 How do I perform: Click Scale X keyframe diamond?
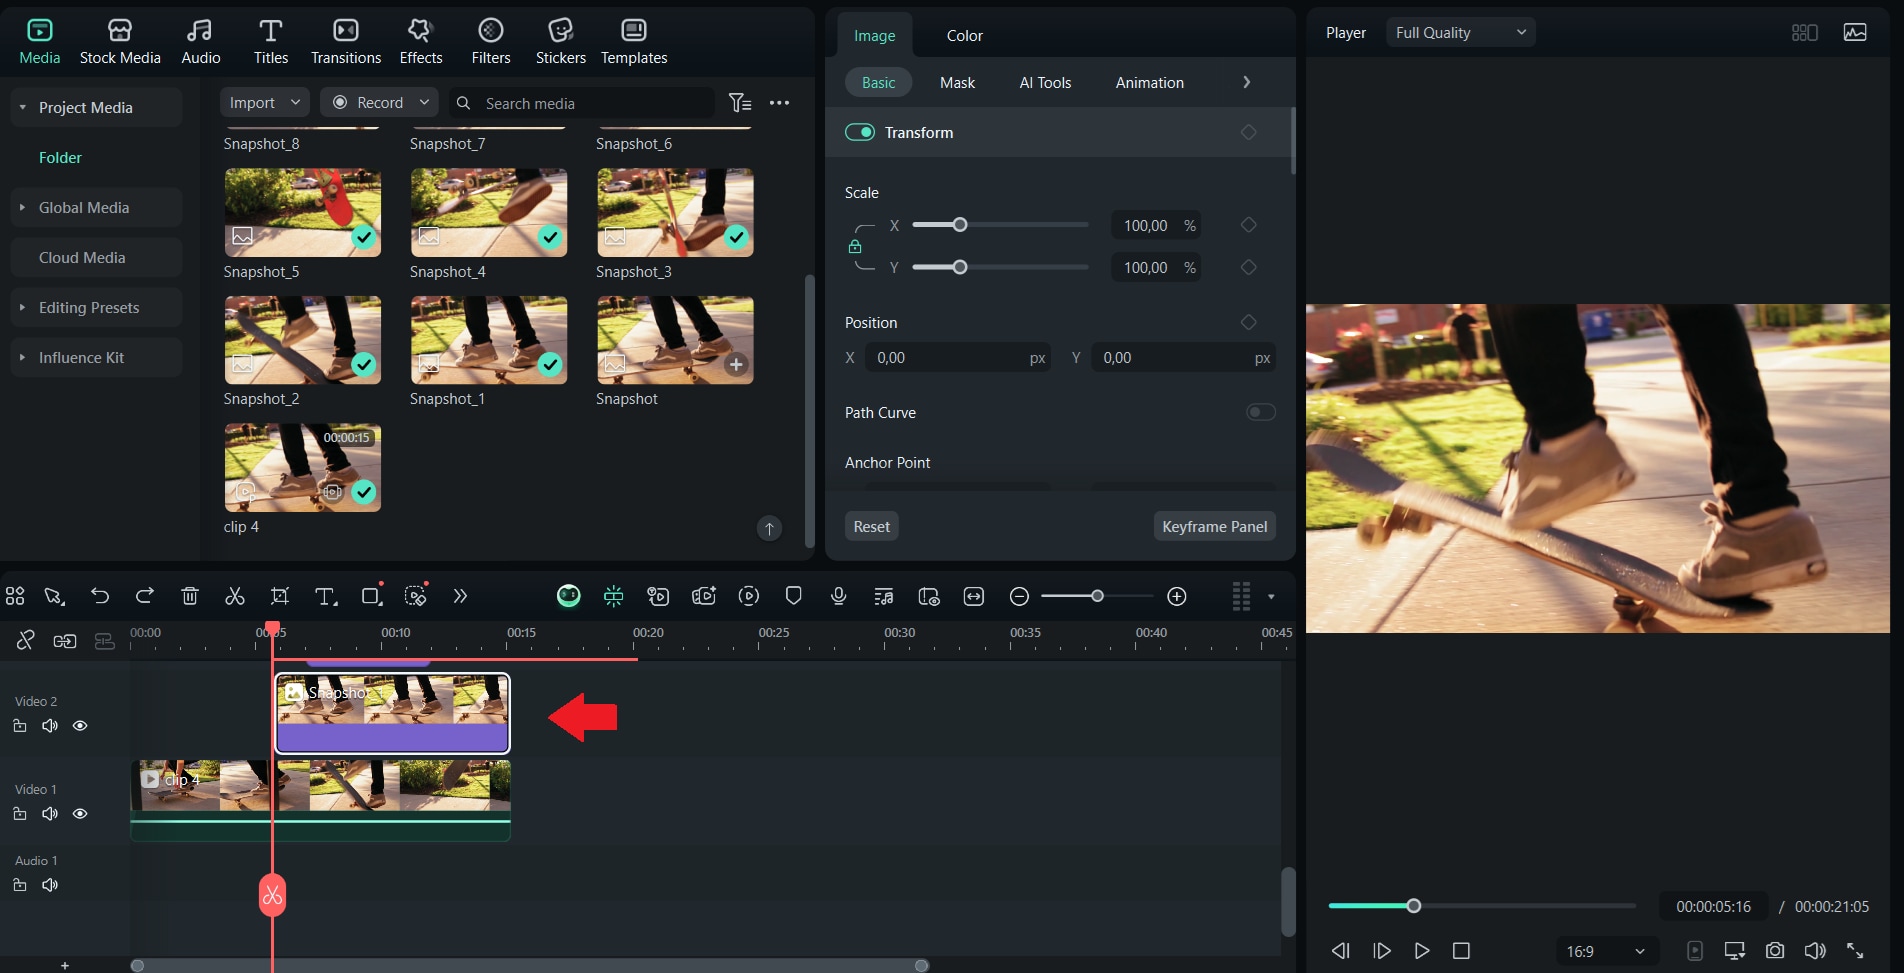pyautogui.click(x=1249, y=225)
